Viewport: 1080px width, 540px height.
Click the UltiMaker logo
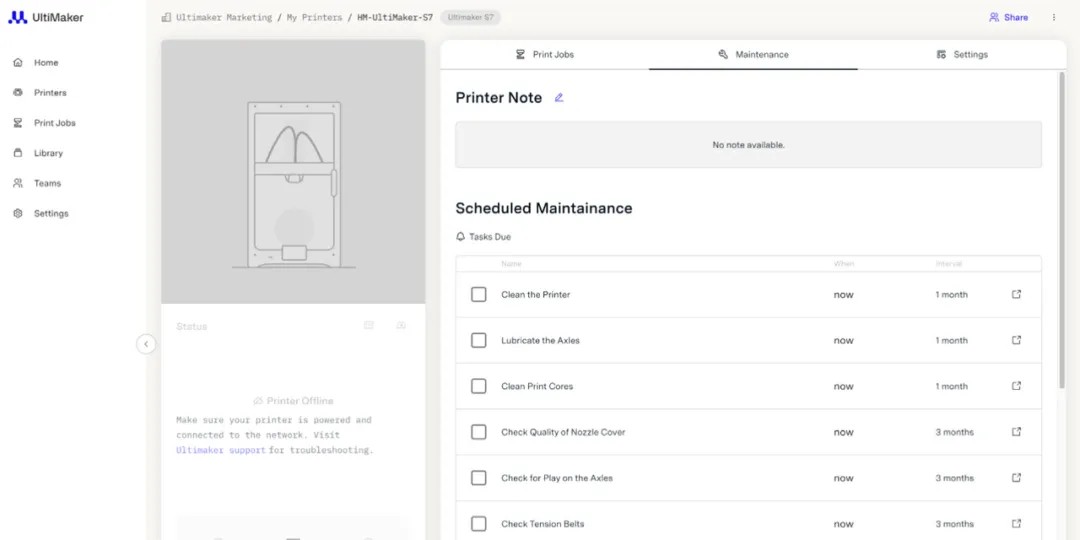click(46, 18)
